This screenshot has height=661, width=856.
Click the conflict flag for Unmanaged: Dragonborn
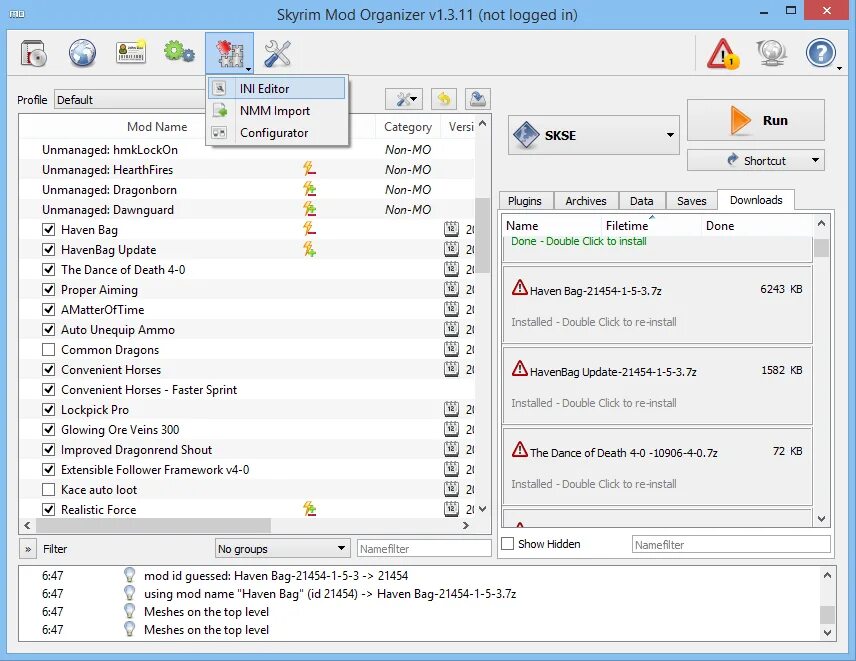(310, 189)
